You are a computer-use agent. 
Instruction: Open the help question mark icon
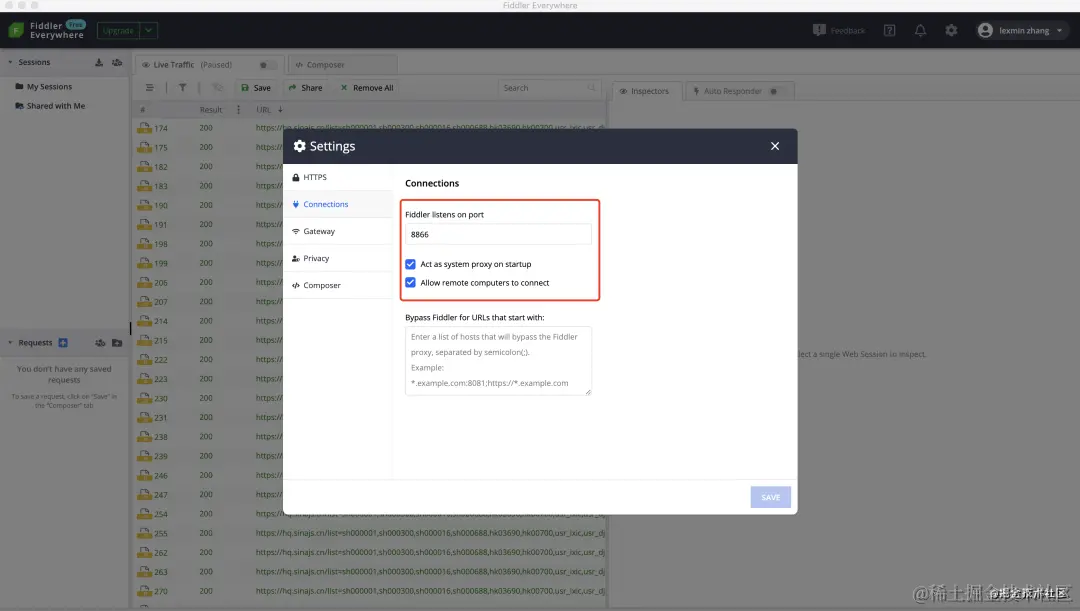(889, 30)
